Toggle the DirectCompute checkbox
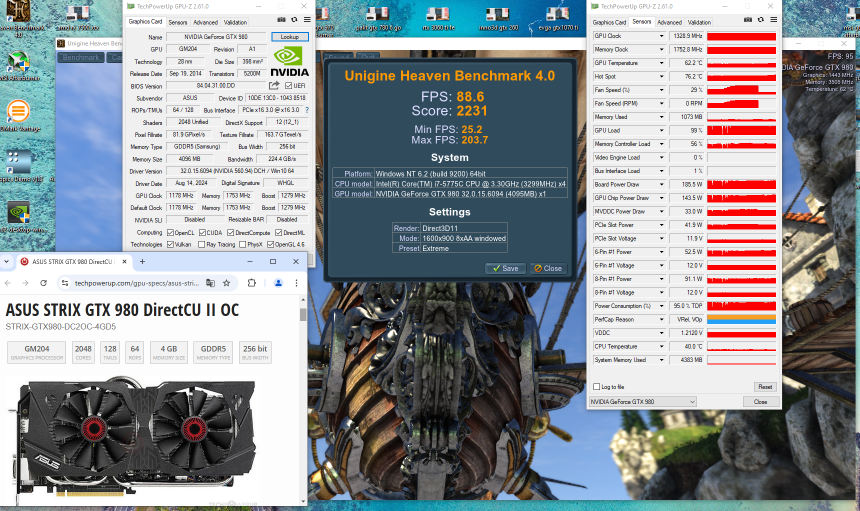 coord(231,232)
